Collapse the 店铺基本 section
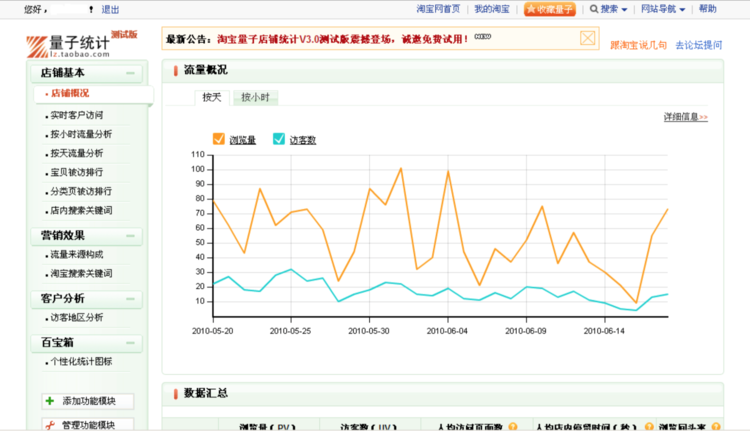This screenshot has height=431, width=750. [x=130, y=73]
